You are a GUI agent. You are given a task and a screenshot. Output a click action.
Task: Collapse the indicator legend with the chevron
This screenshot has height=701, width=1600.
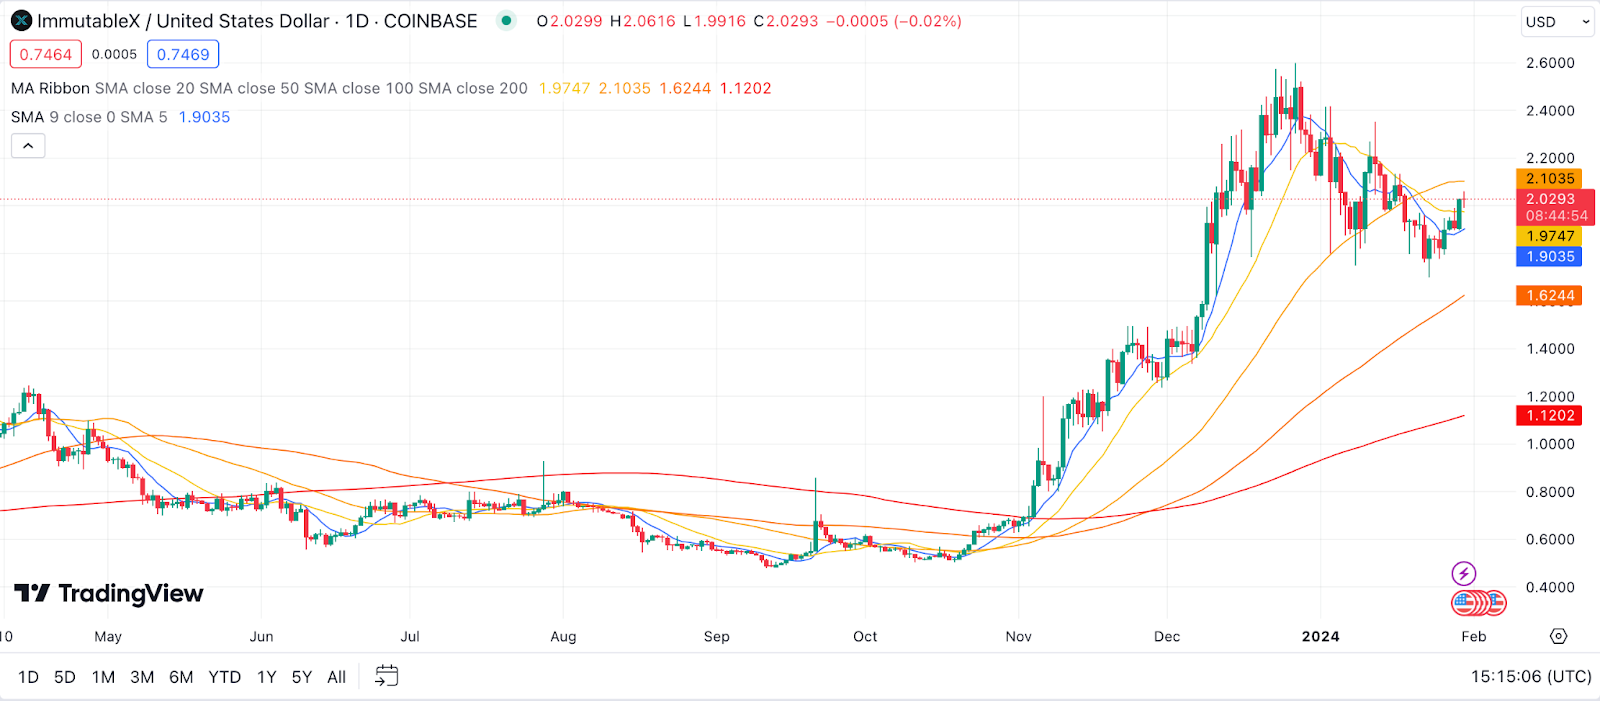[x=28, y=146]
